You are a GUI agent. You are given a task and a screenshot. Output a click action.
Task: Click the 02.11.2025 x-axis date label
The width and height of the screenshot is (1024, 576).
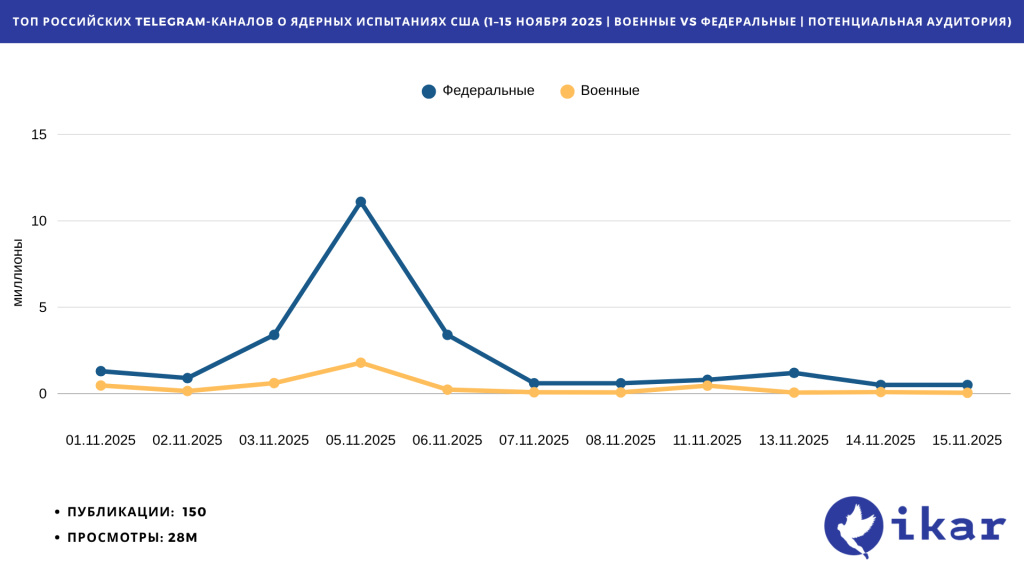187,440
